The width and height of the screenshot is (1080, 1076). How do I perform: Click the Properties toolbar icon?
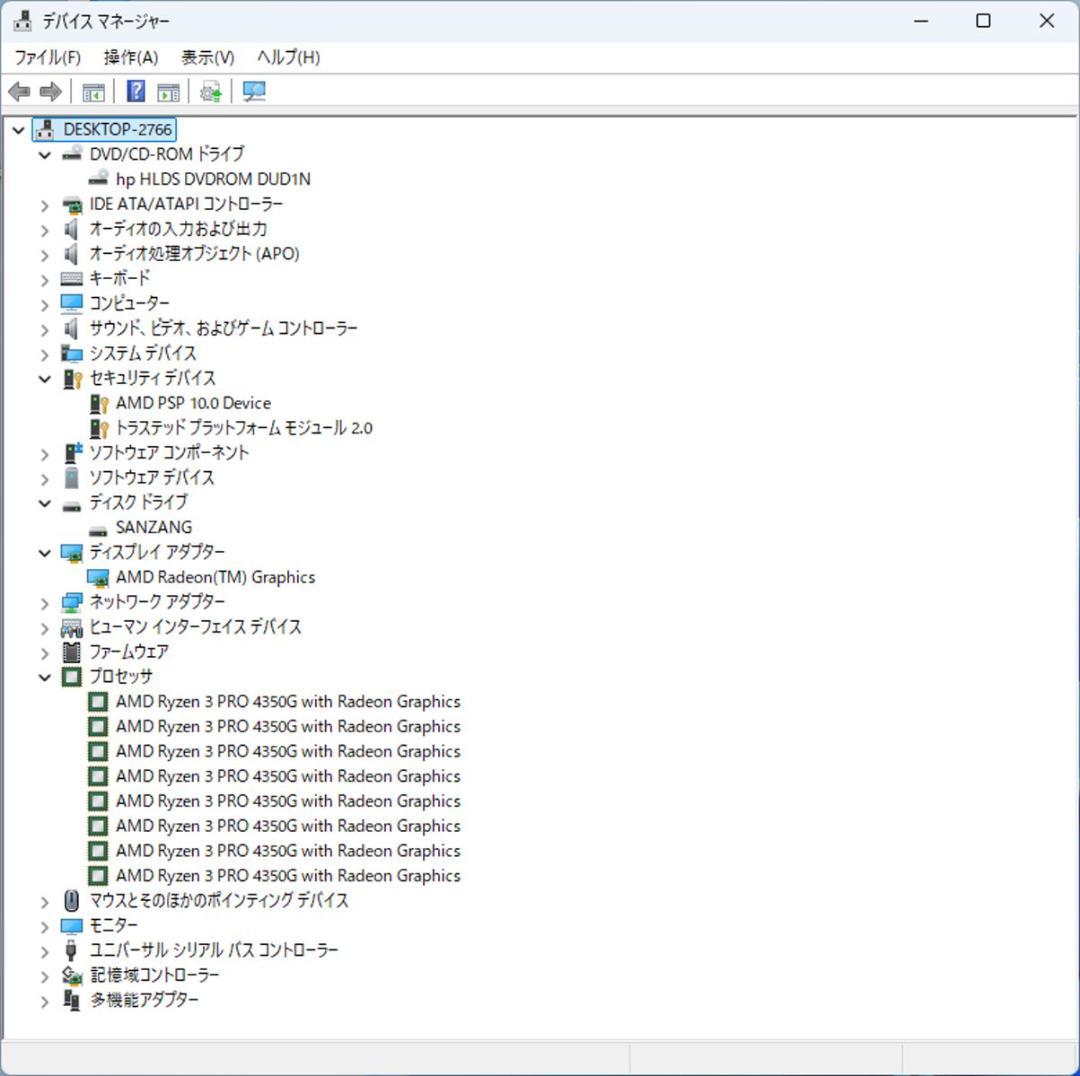[x=168, y=92]
